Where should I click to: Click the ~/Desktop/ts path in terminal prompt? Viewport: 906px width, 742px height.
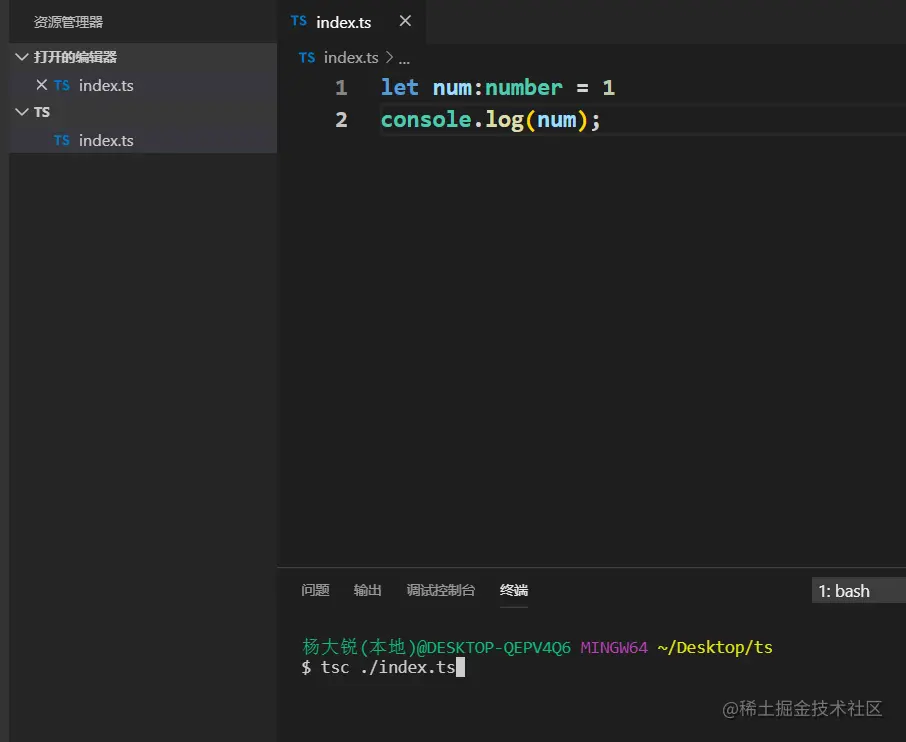(x=715, y=647)
